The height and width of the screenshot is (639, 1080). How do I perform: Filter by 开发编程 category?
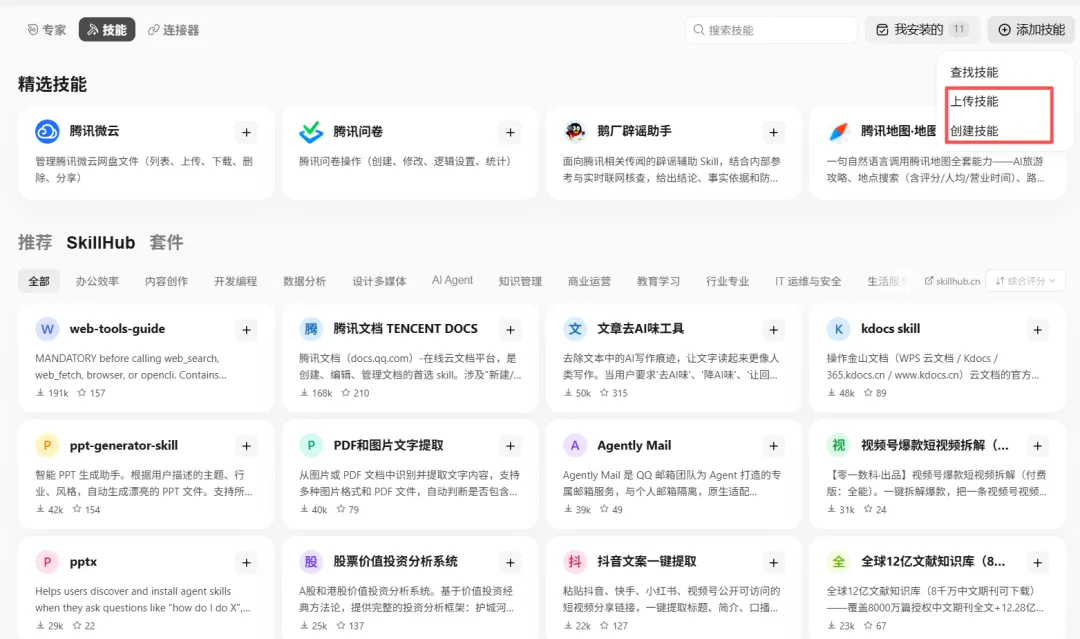coord(236,281)
